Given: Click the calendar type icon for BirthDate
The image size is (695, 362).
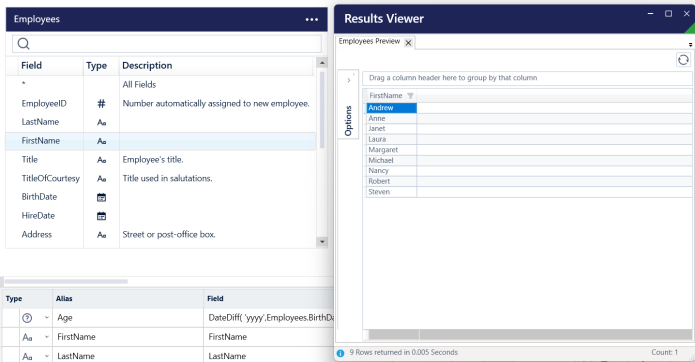Looking at the screenshot, I should click(x=102, y=197).
